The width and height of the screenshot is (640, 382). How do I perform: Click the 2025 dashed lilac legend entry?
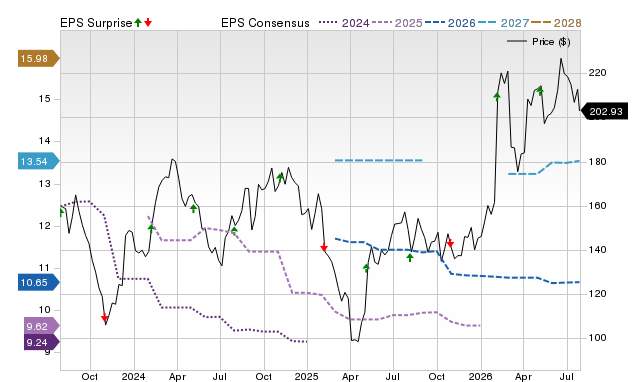(397, 23)
